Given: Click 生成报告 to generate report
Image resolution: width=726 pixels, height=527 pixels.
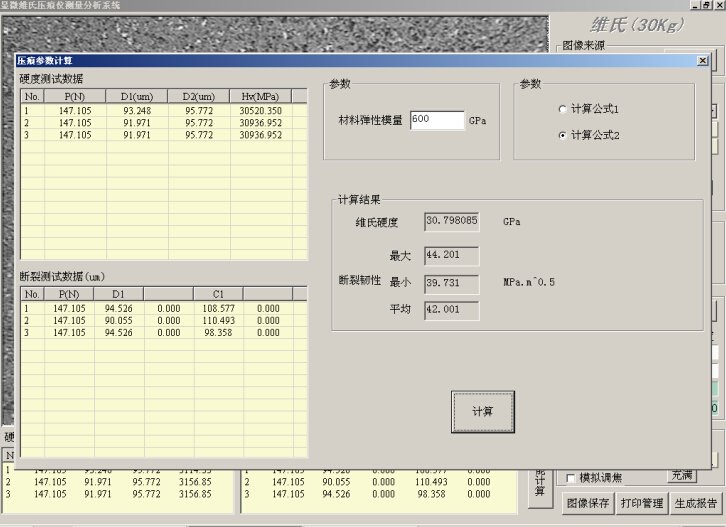Looking at the screenshot, I should (x=694, y=503).
